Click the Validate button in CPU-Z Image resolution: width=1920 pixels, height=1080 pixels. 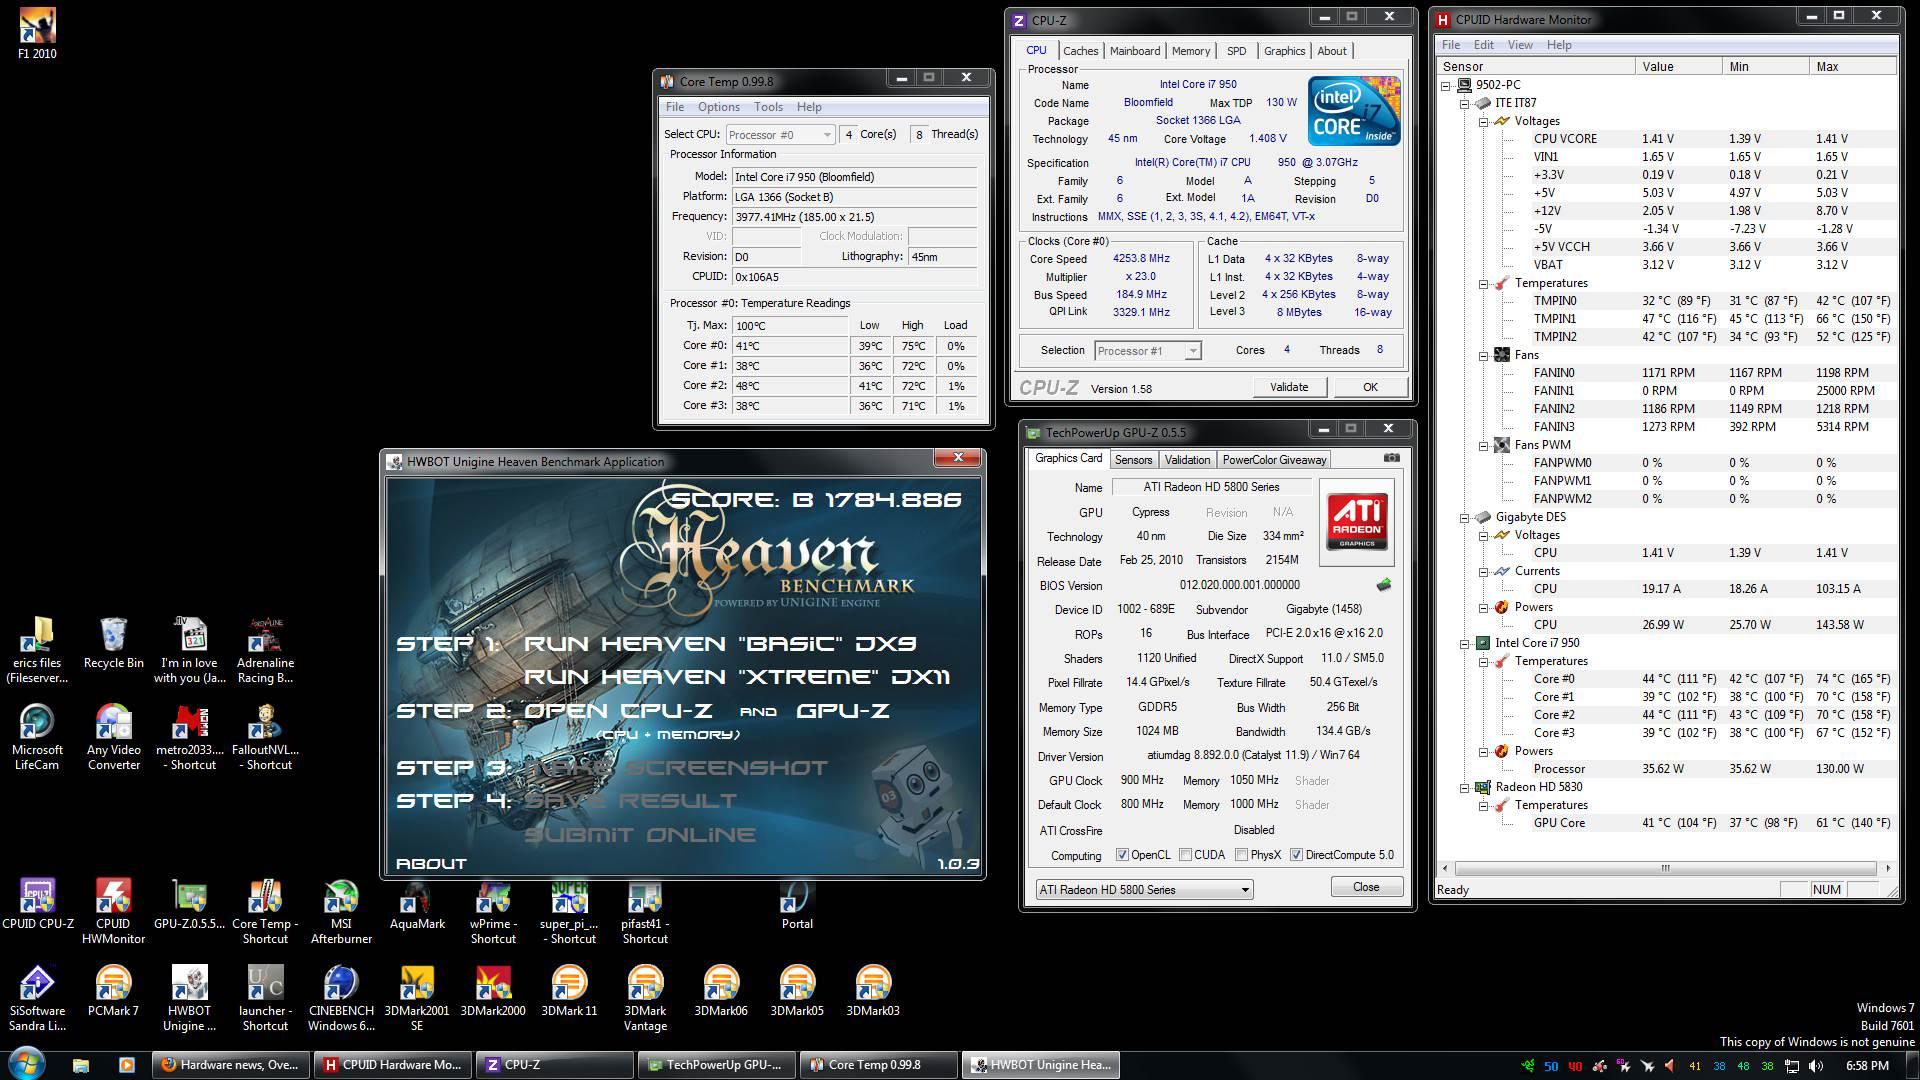coord(1289,387)
